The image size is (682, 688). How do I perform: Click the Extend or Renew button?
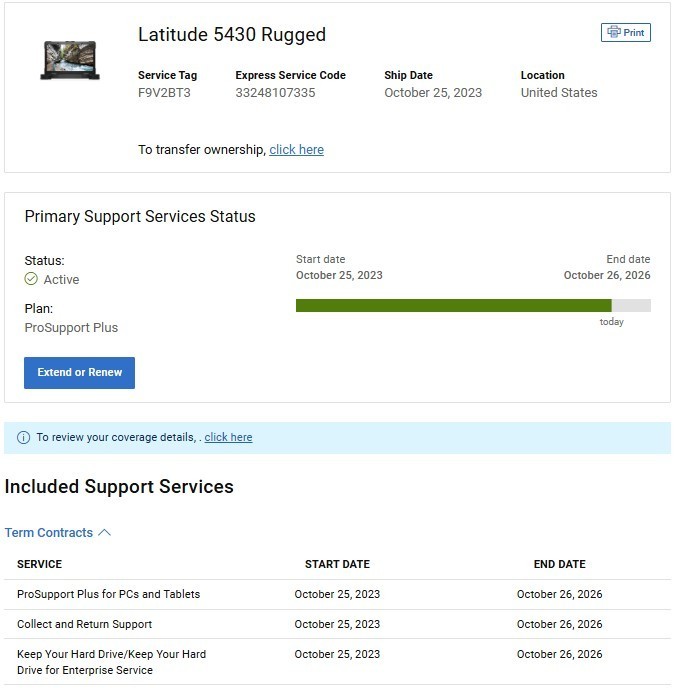coord(79,373)
